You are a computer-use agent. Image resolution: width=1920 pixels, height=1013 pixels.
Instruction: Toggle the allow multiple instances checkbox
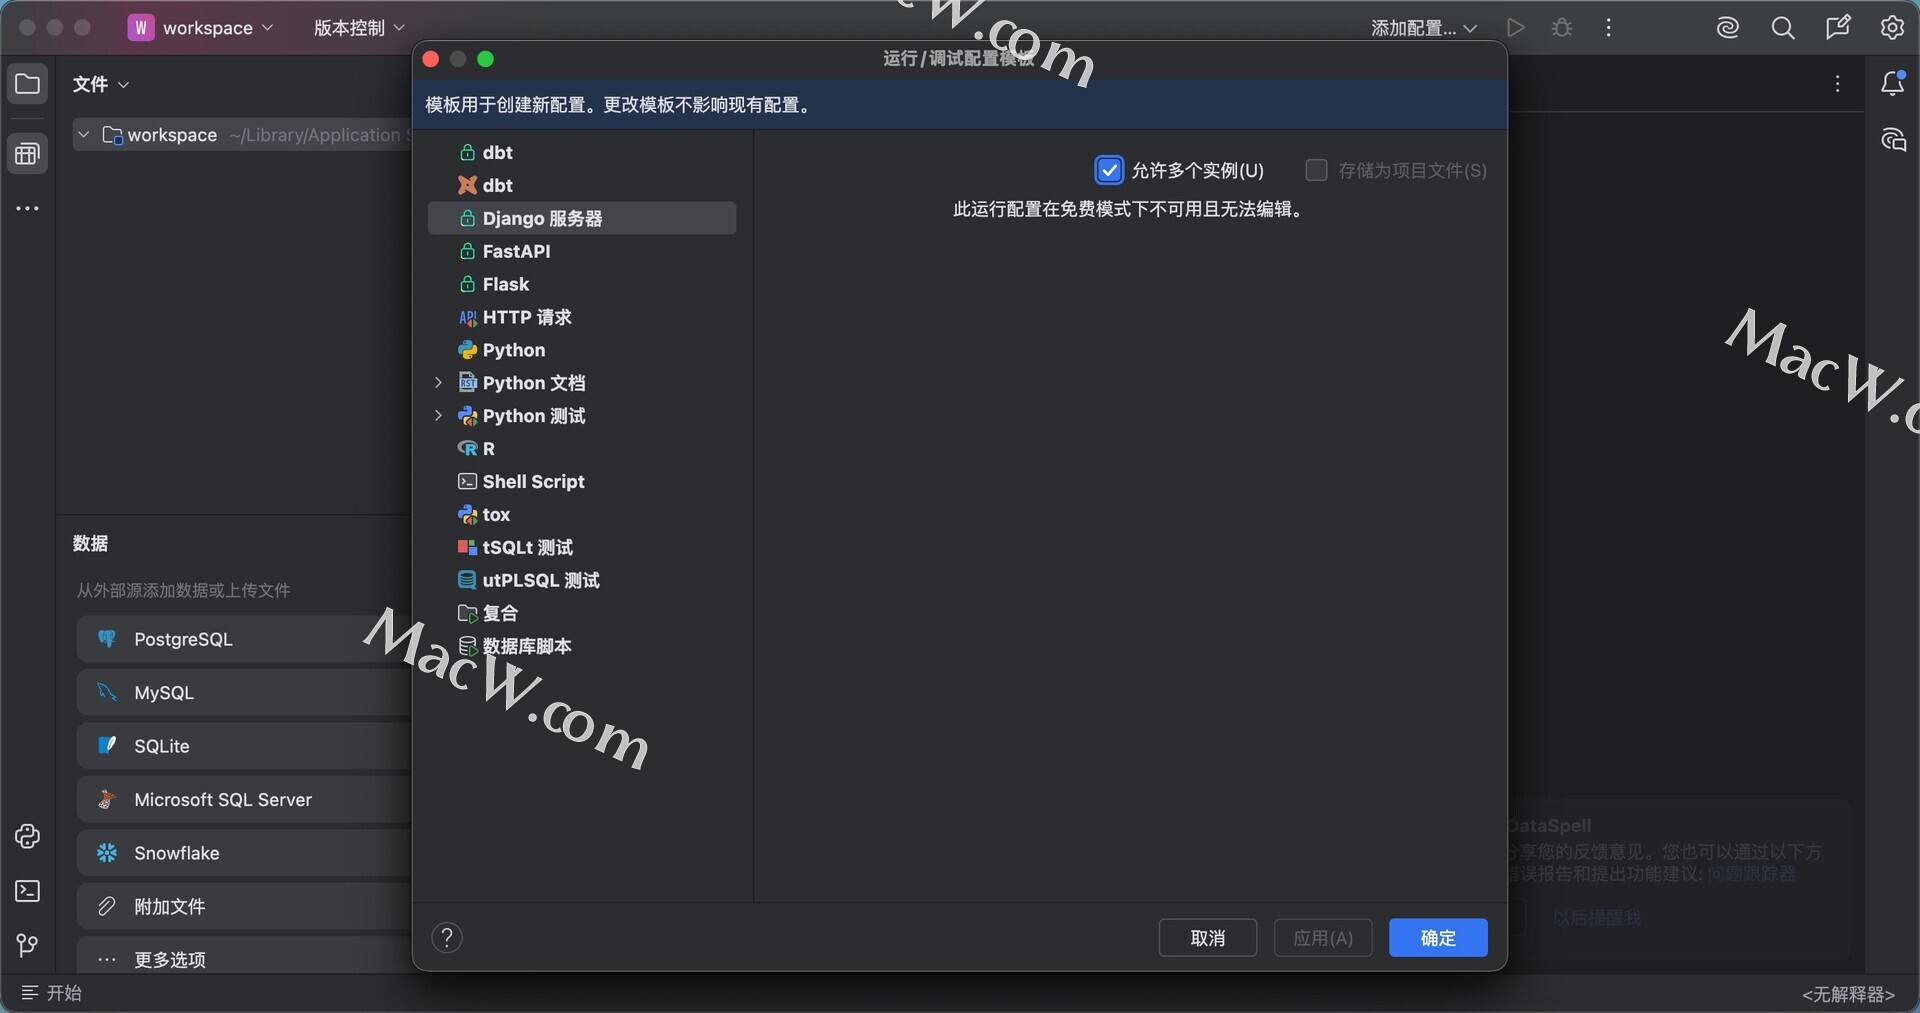[x=1109, y=171]
